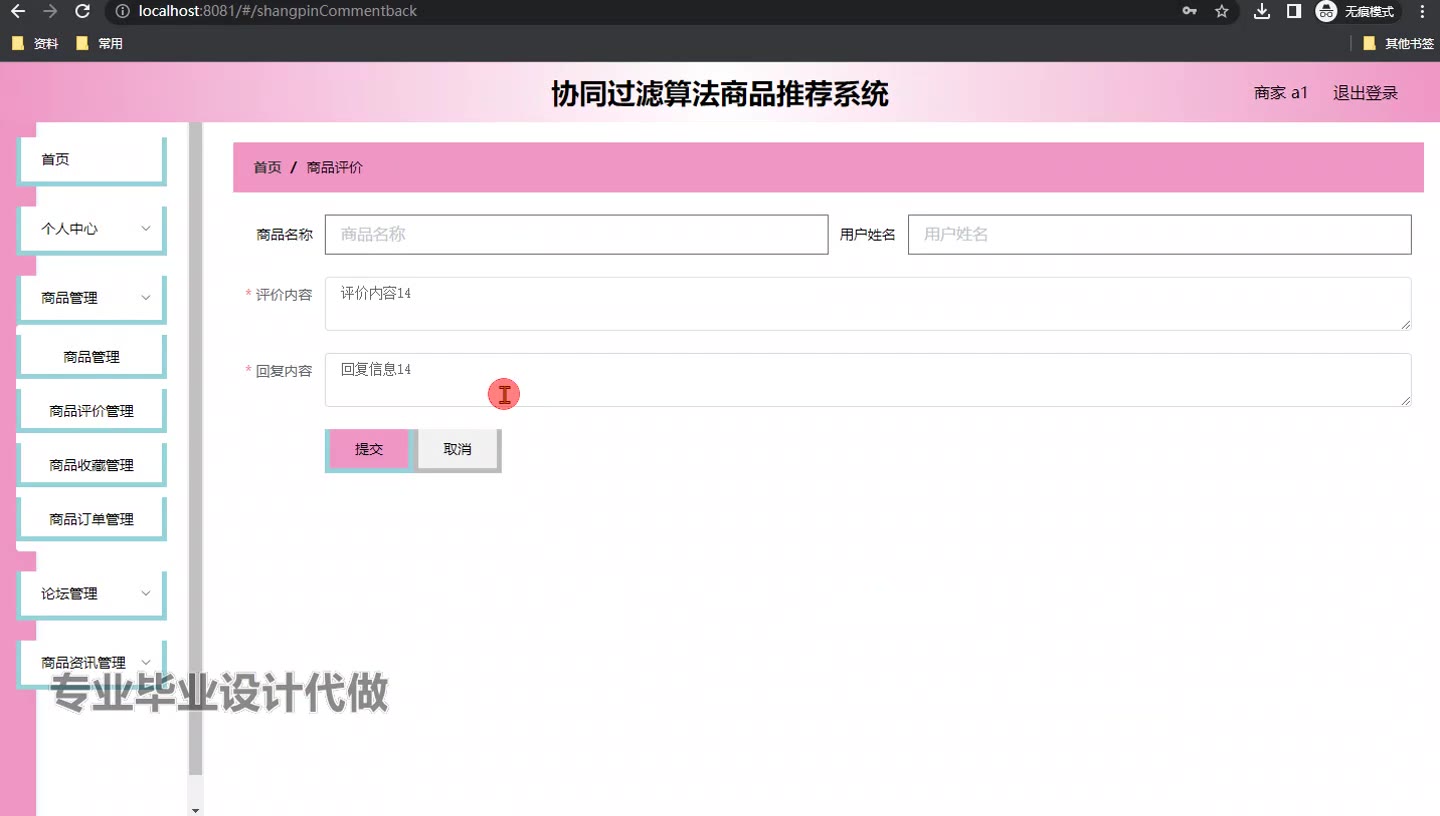Go to 首页 in the sidebar
Image resolution: width=1440 pixels, height=816 pixels.
click(92, 160)
